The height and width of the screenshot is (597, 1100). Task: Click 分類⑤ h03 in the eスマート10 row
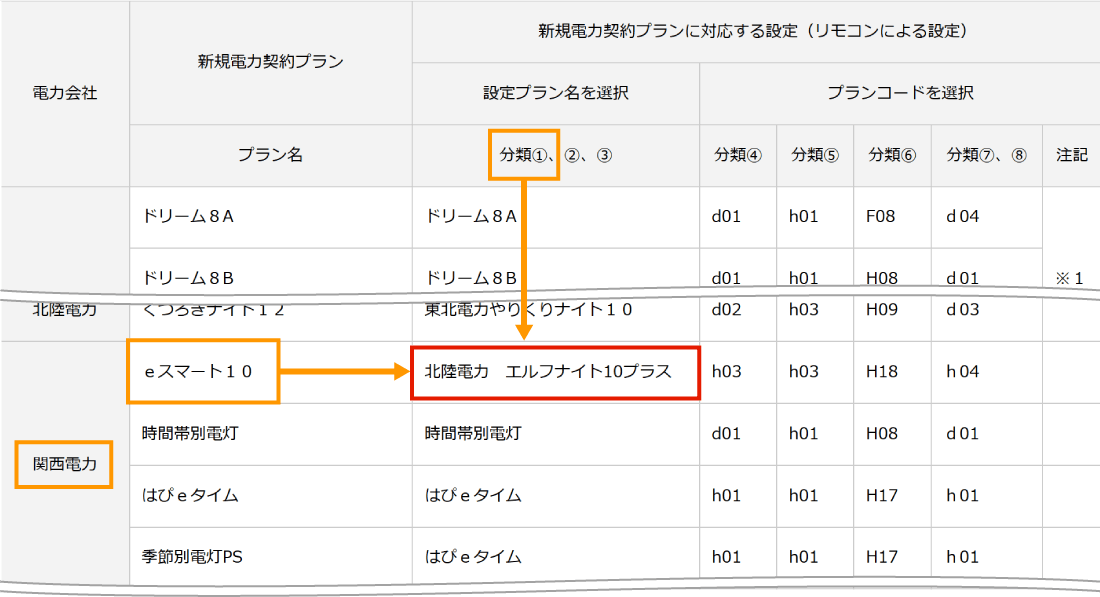click(x=803, y=372)
